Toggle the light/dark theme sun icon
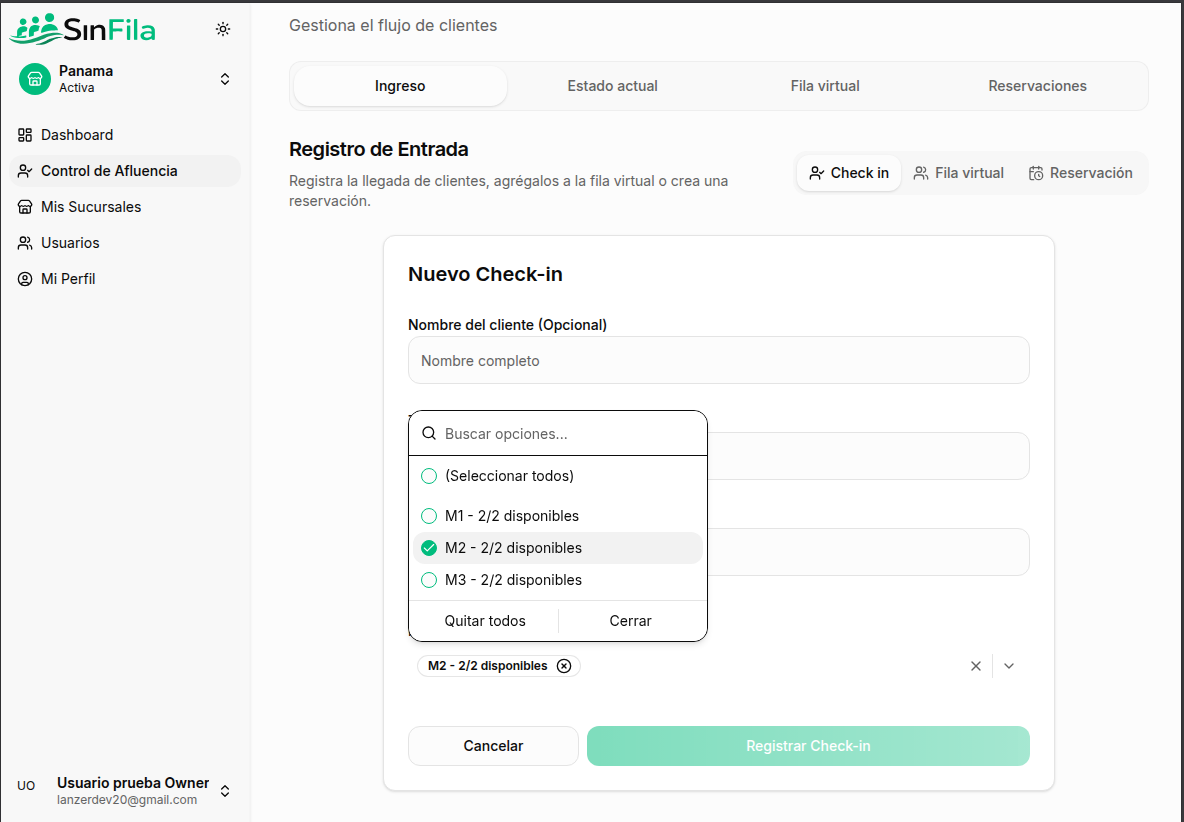 (223, 29)
